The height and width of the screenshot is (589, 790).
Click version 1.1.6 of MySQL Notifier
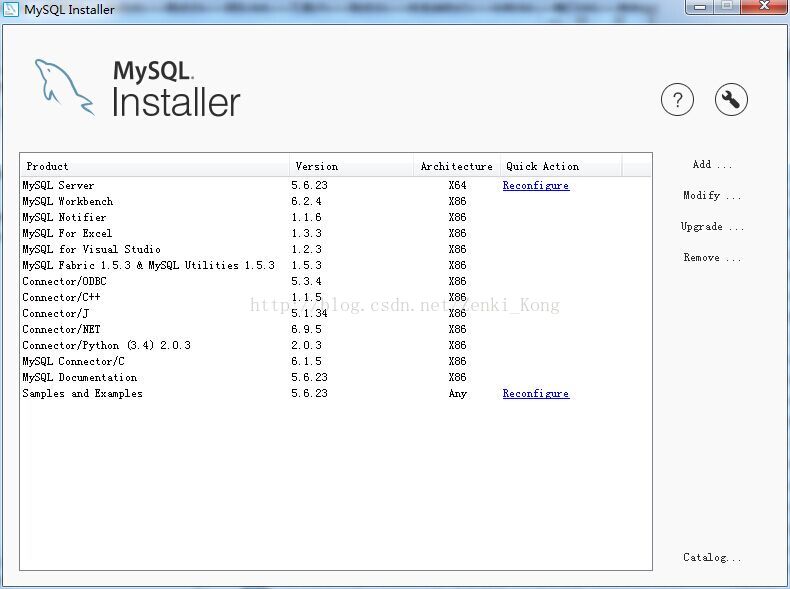pos(306,218)
